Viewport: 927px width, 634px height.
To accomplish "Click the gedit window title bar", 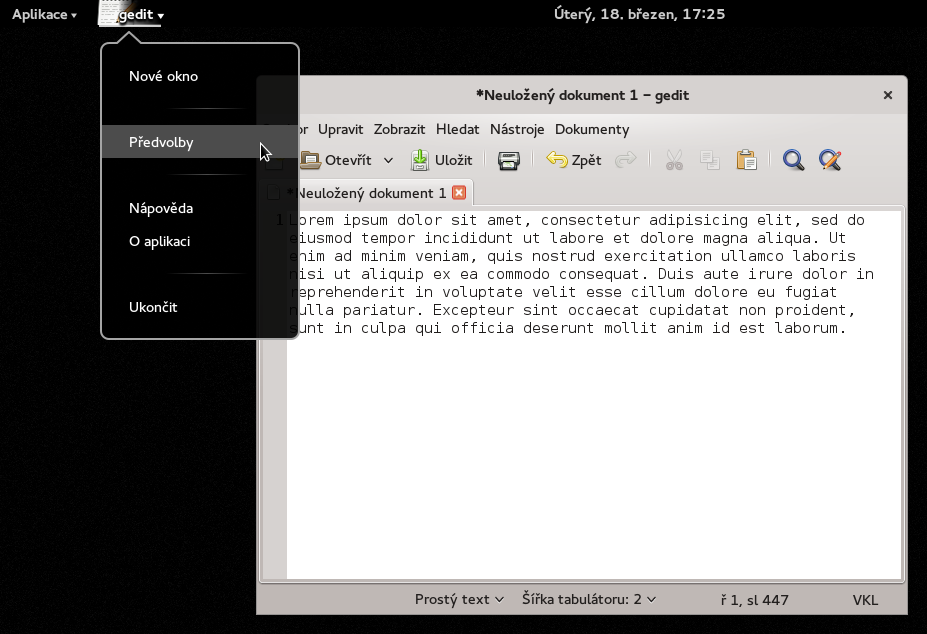I will tap(582, 95).
